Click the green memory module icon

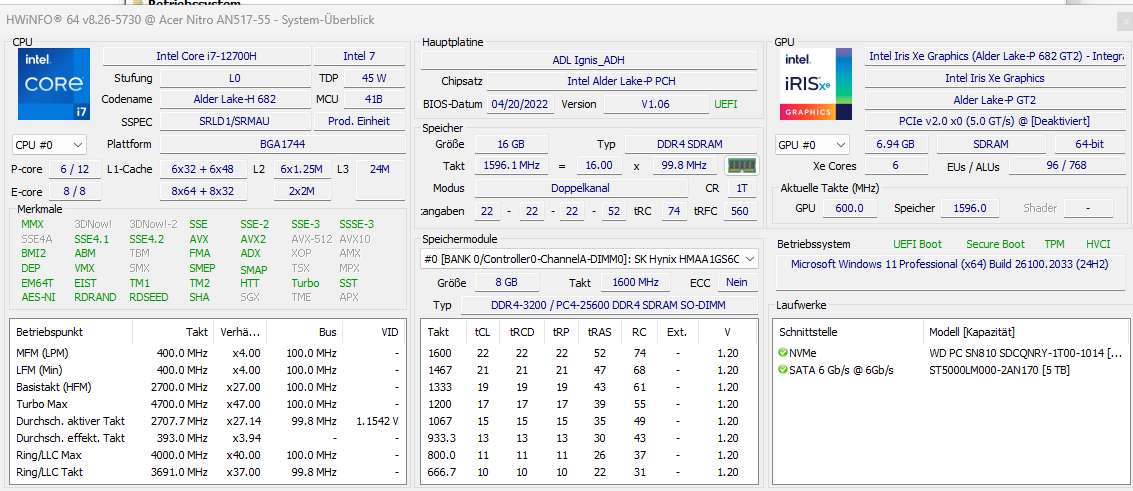click(x=741, y=165)
